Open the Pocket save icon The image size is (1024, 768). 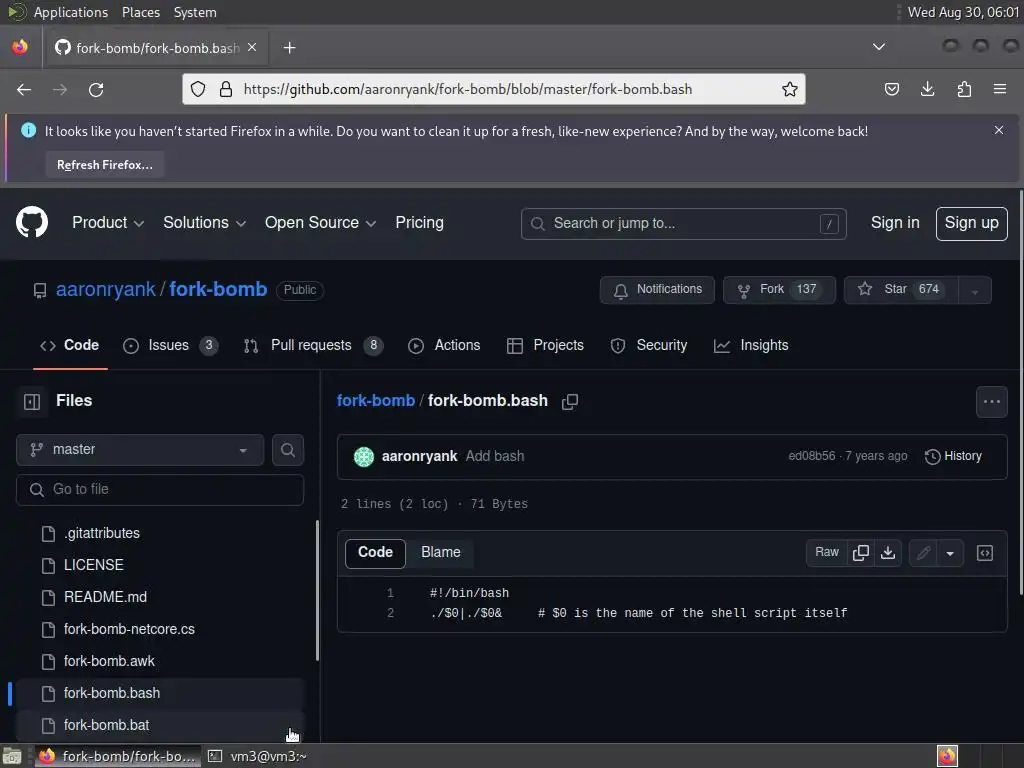point(891,89)
